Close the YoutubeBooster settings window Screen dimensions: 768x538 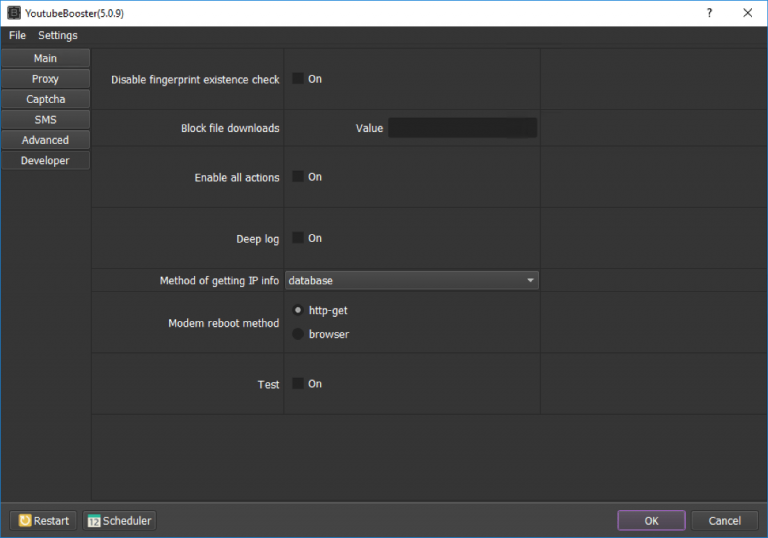747,13
